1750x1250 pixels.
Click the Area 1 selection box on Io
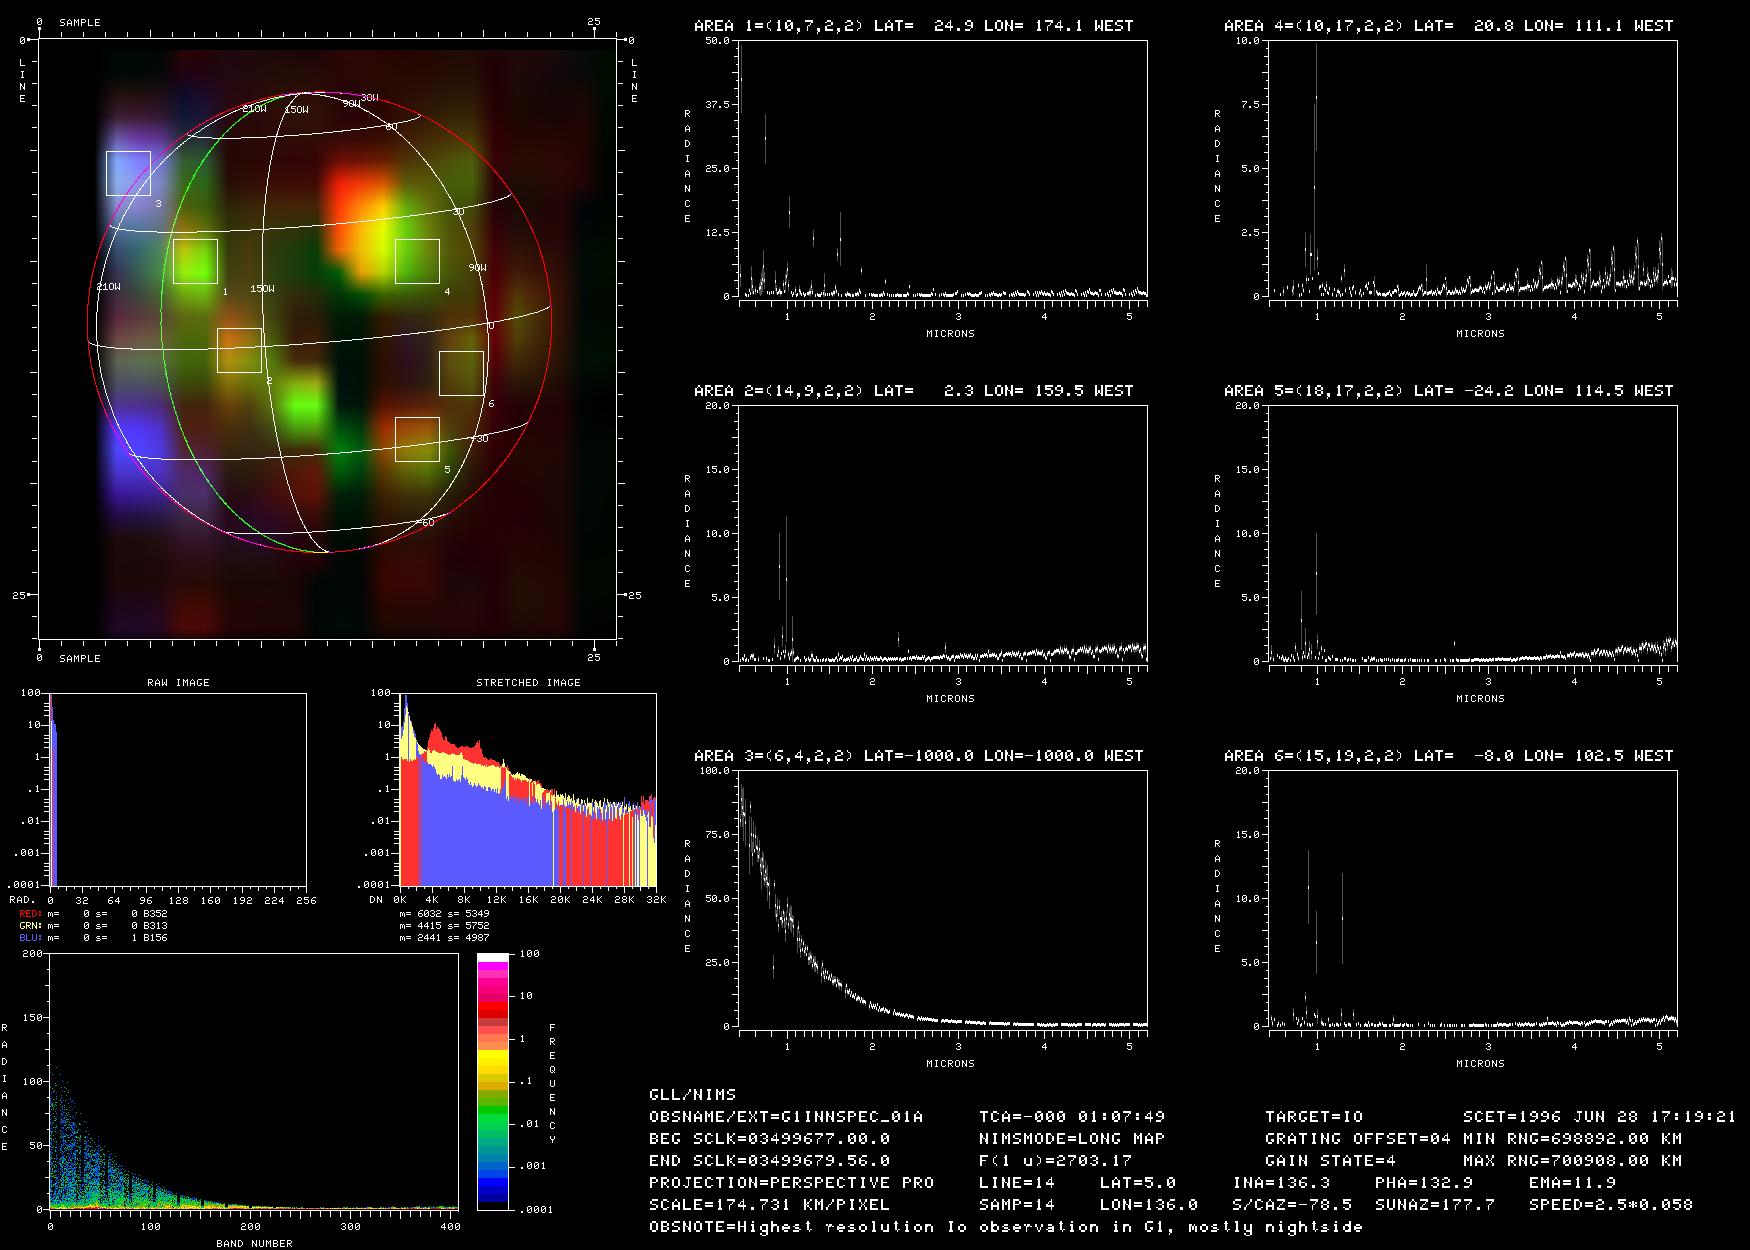pos(195,261)
